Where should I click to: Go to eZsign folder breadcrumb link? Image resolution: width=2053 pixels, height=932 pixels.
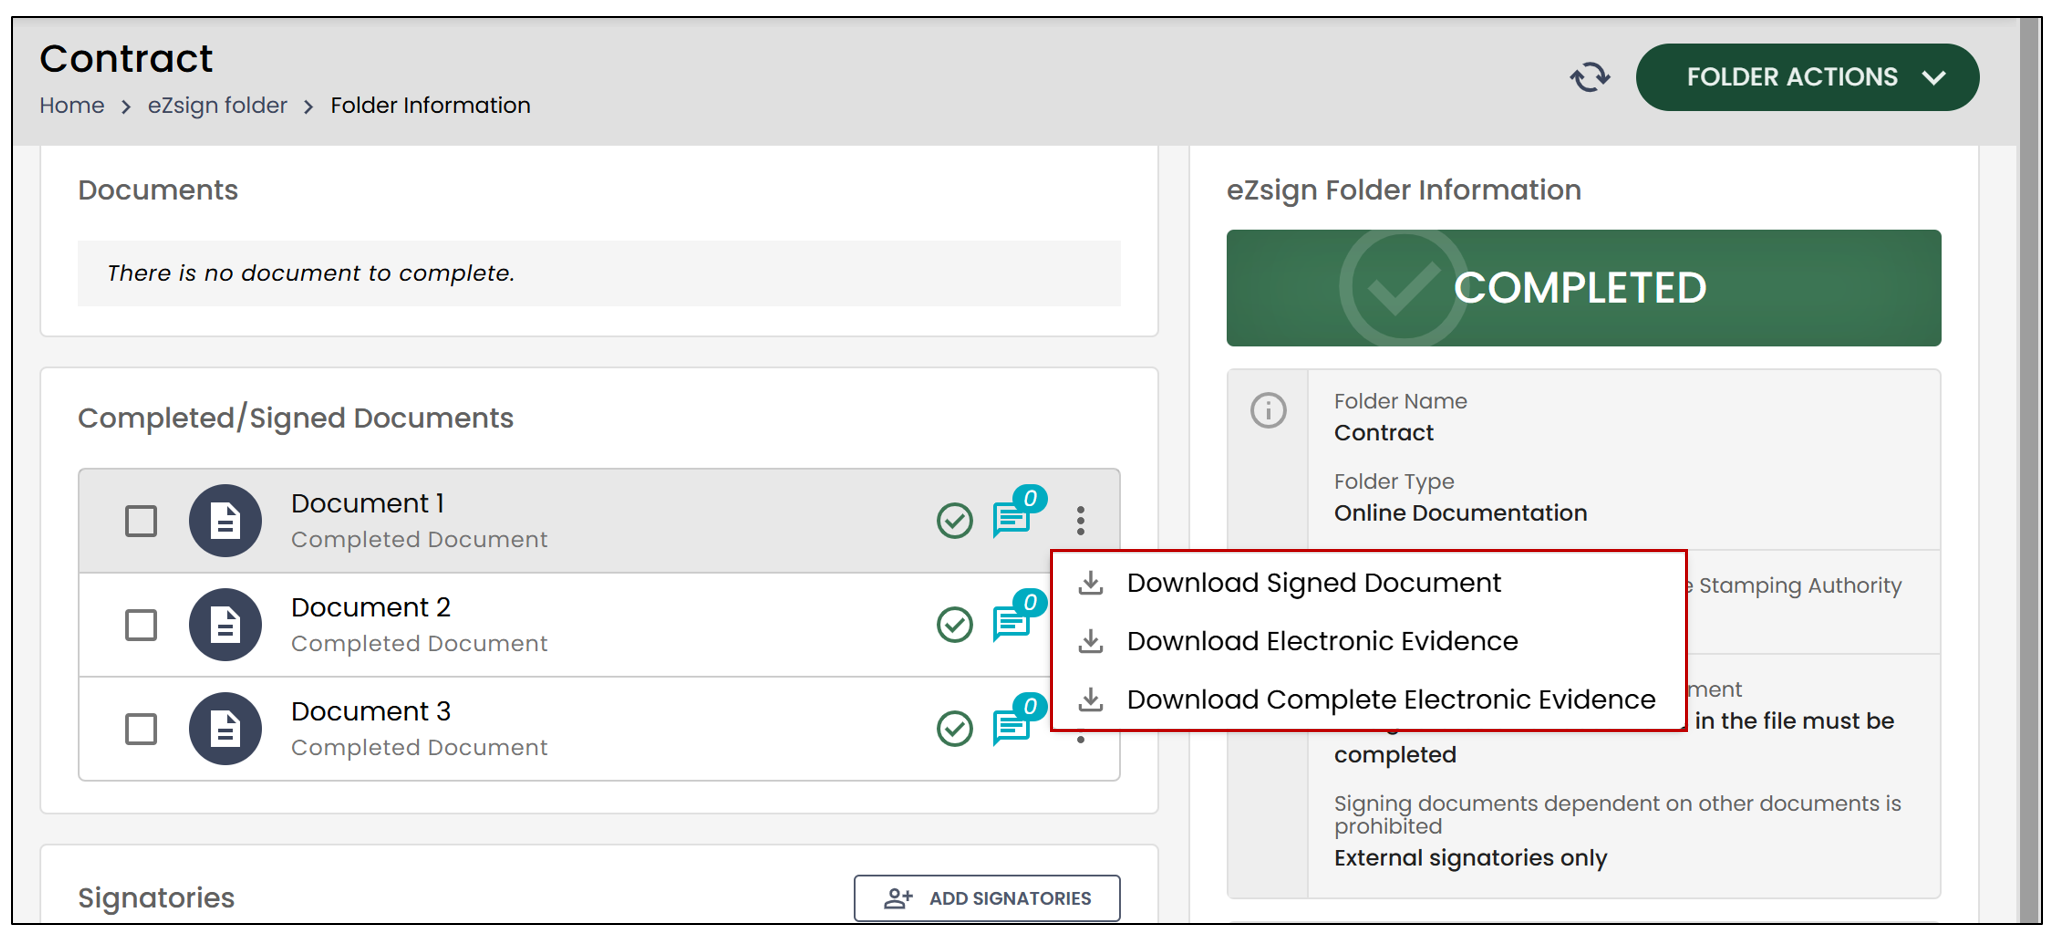coord(217,105)
